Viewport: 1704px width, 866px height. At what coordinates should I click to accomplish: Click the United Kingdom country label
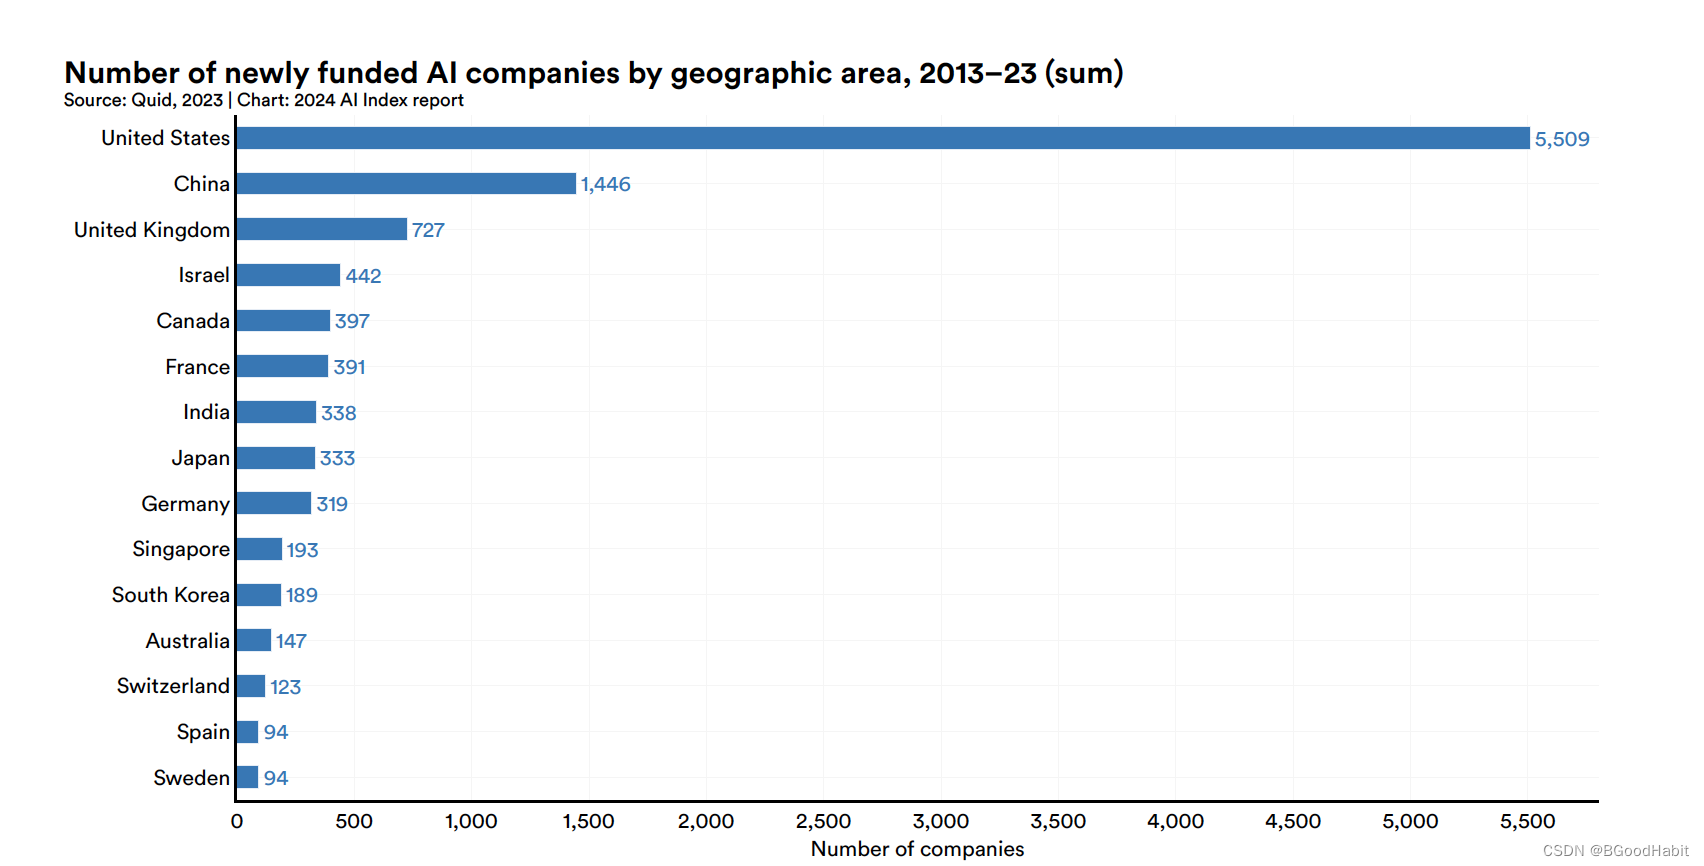152,230
